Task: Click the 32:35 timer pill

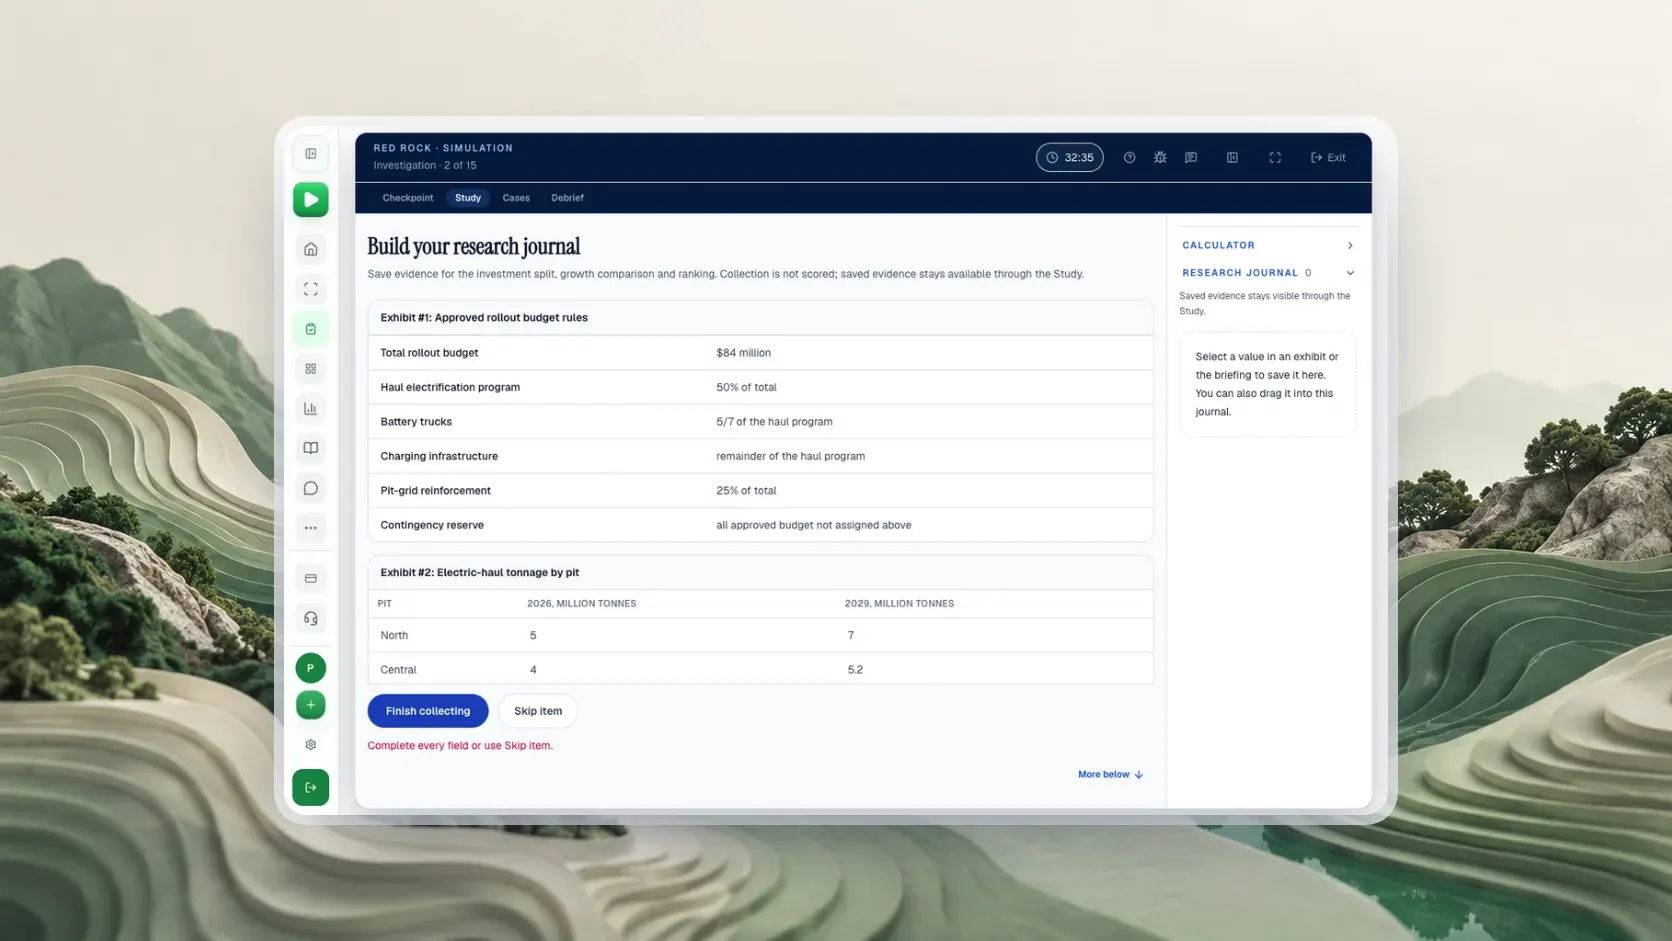Action: click(1069, 157)
